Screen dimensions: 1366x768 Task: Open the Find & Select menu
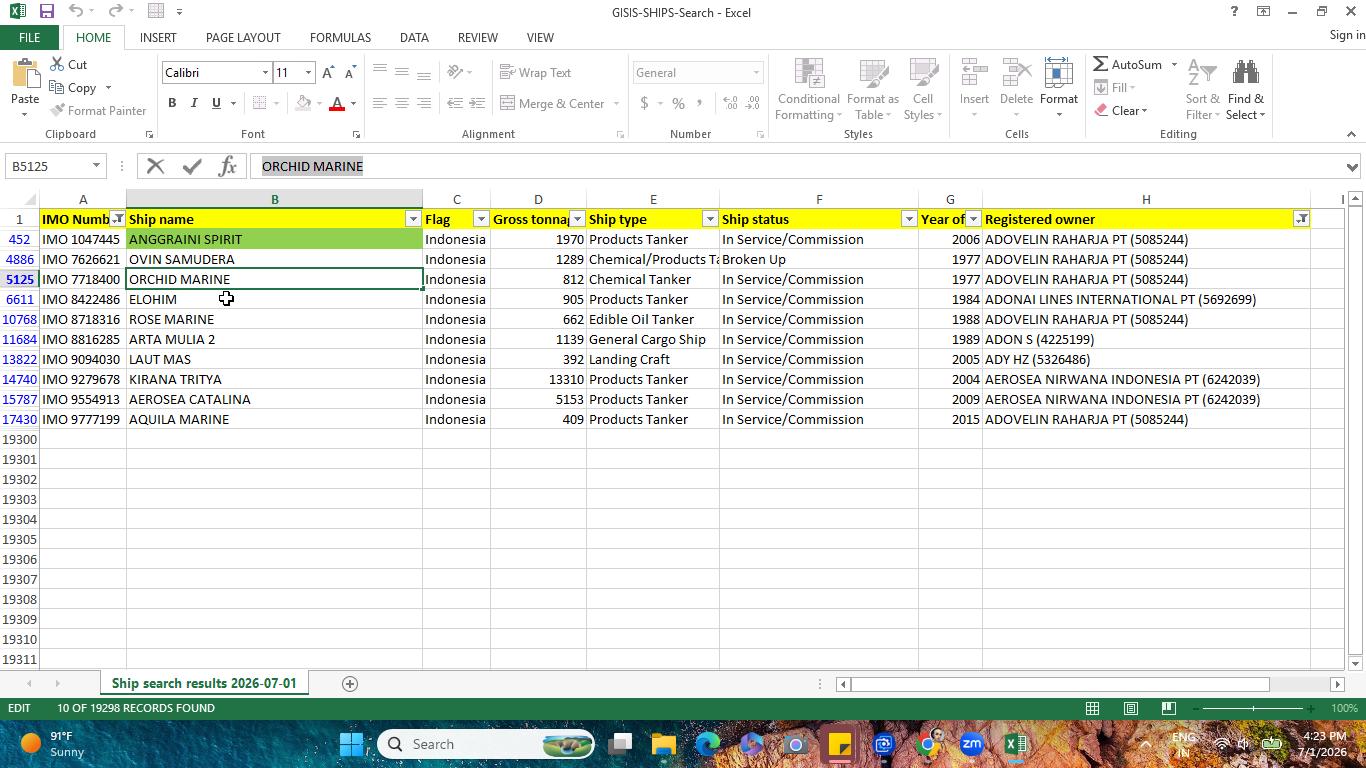pyautogui.click(x=1246, y=90)
